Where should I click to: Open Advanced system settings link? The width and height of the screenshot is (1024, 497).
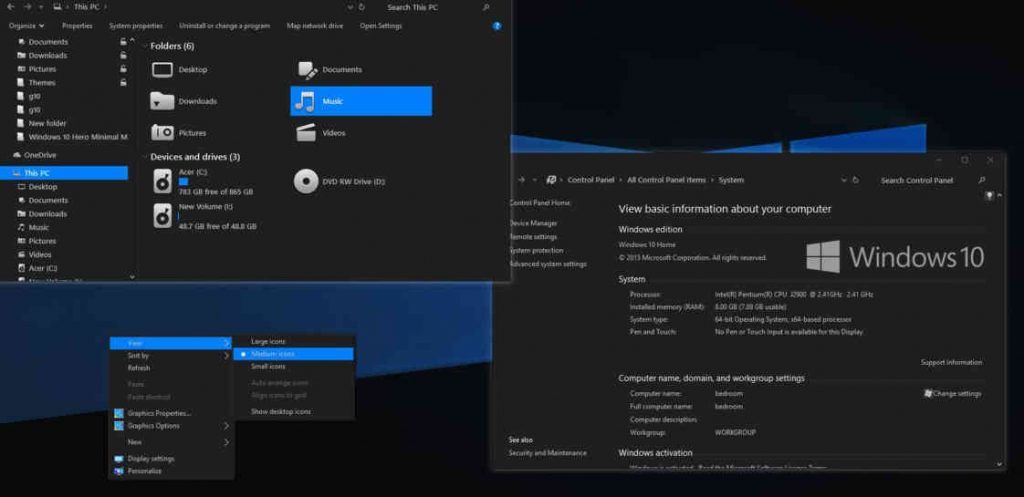point(548,265)
